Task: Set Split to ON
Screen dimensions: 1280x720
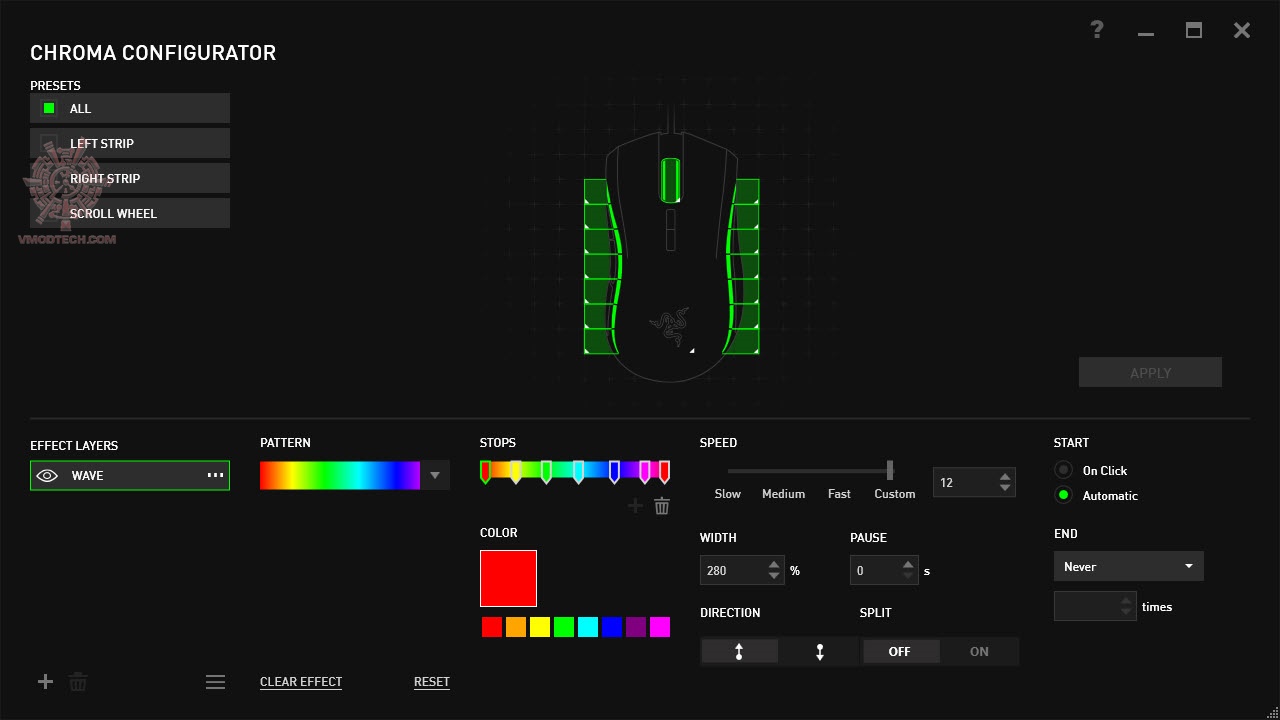Action: tap(979, 652)
